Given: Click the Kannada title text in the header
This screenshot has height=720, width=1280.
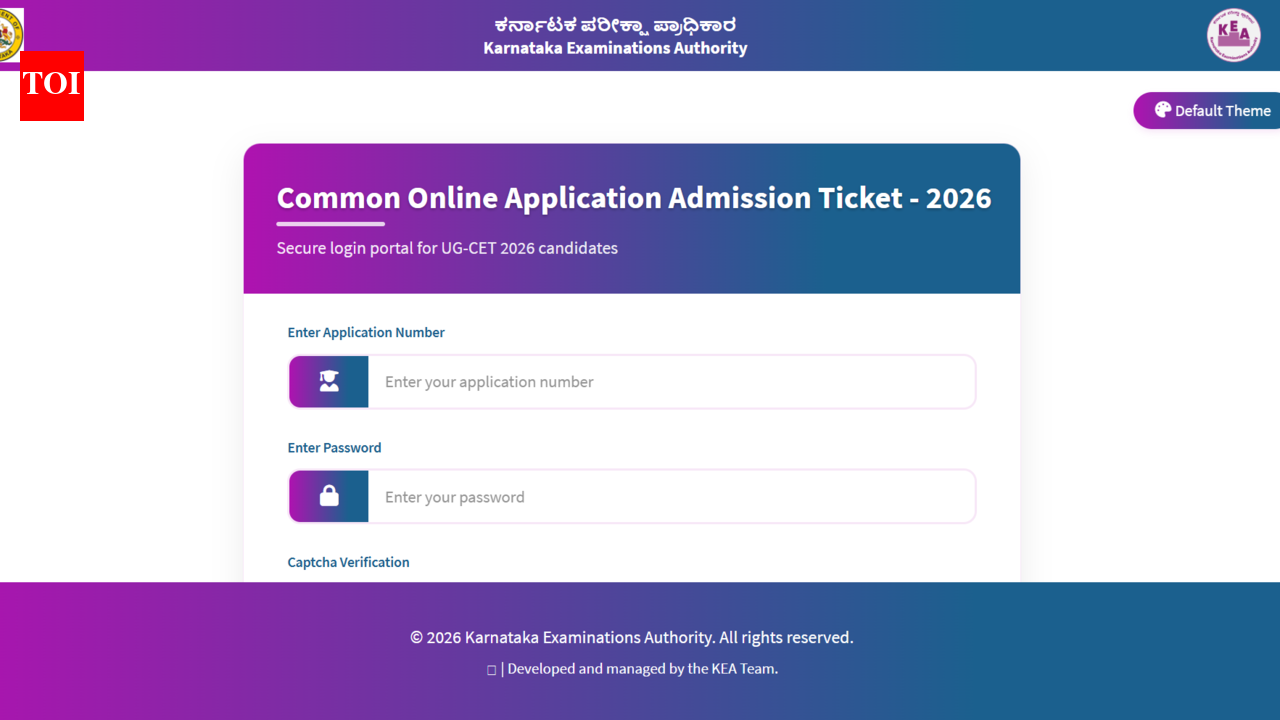Looking at the screenshot, I should coord(615,25).
